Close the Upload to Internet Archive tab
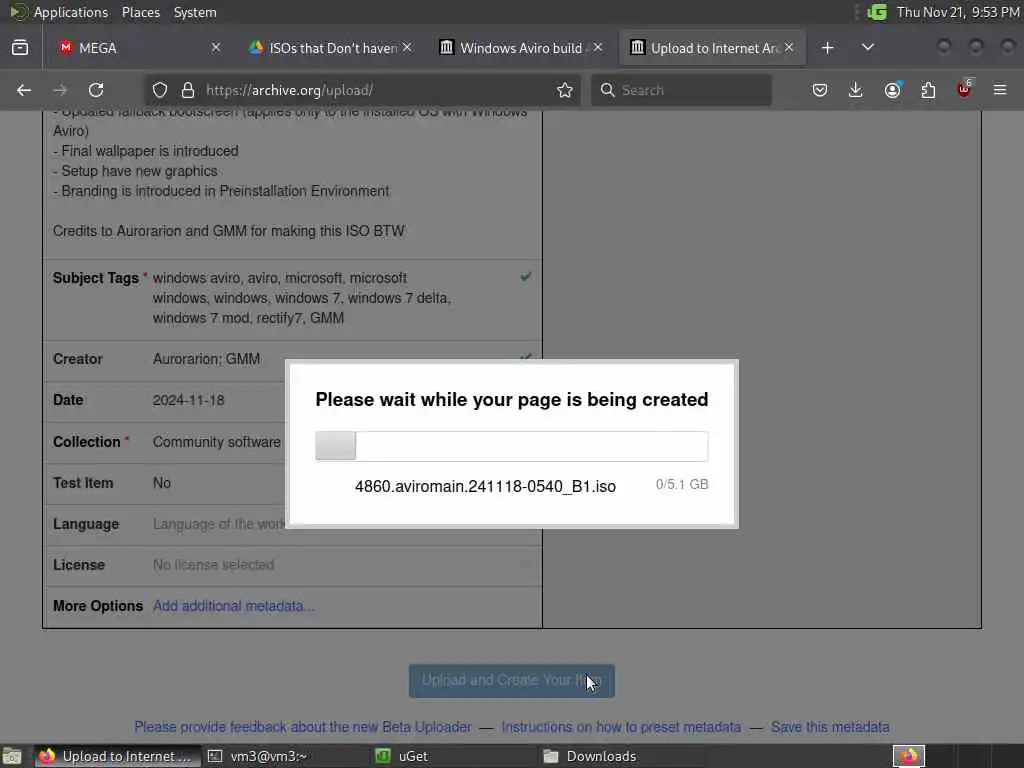 tap(789, 48)
